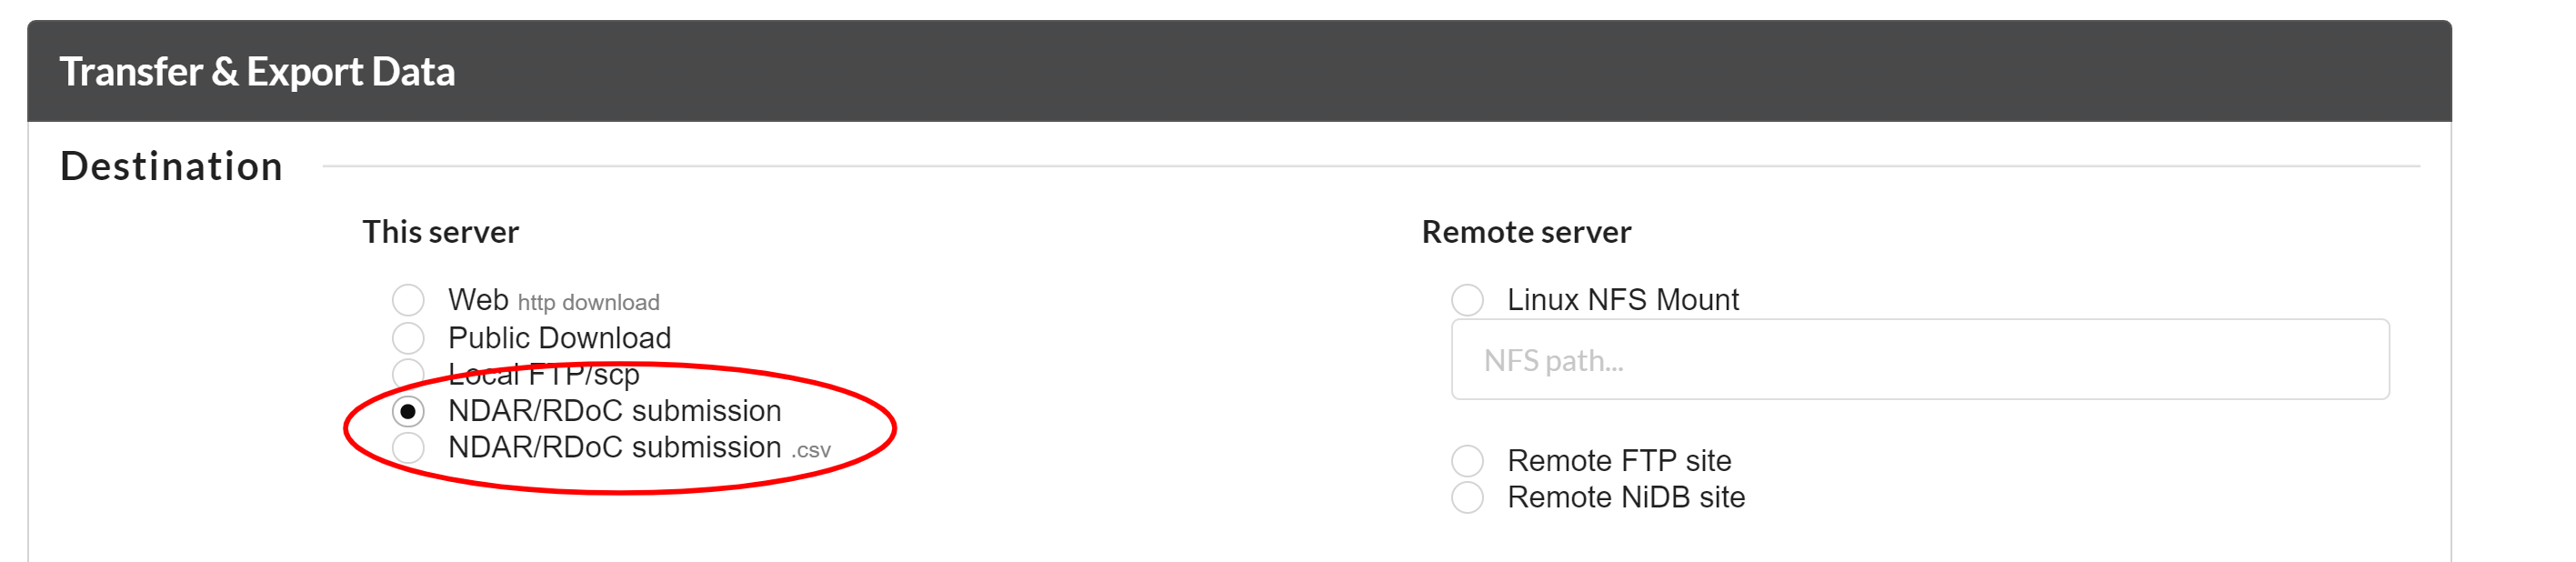Choose Public Download as destination
Screen dimensions: 2576x562
[x=408, y=338]
